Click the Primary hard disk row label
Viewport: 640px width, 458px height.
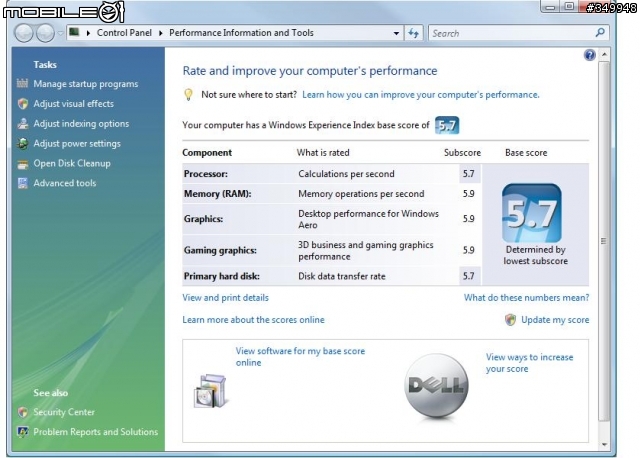[x=222, y=276]
